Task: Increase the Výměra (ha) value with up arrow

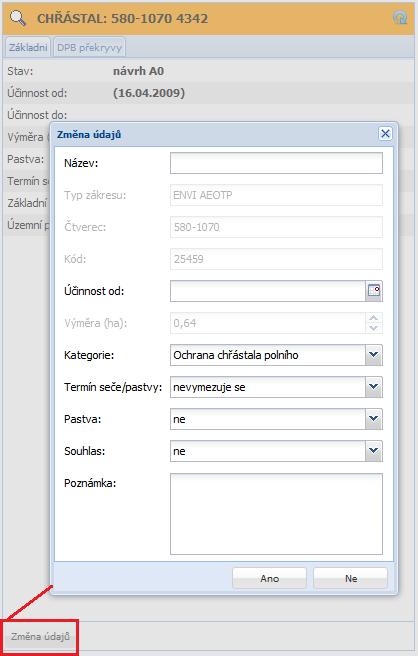Action: pyautogui.click(x=374, y=318)
